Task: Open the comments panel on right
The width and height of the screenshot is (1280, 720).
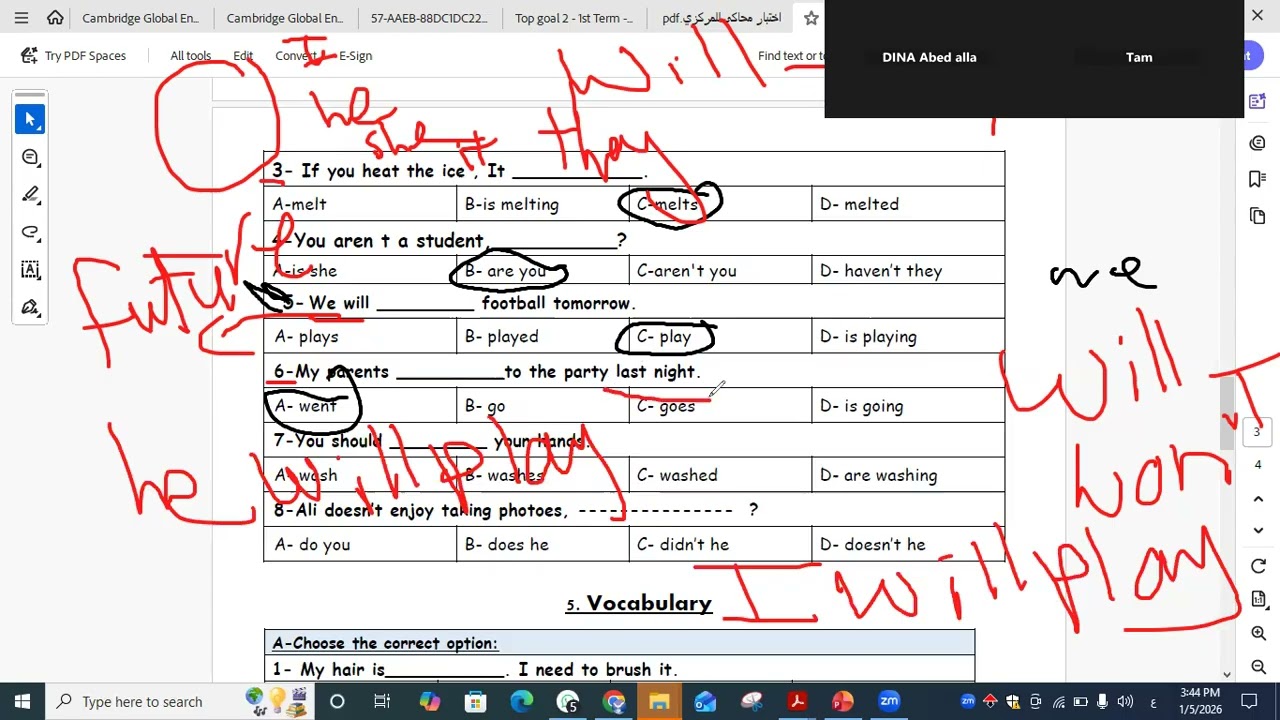Action: [x=1258, y=143]
